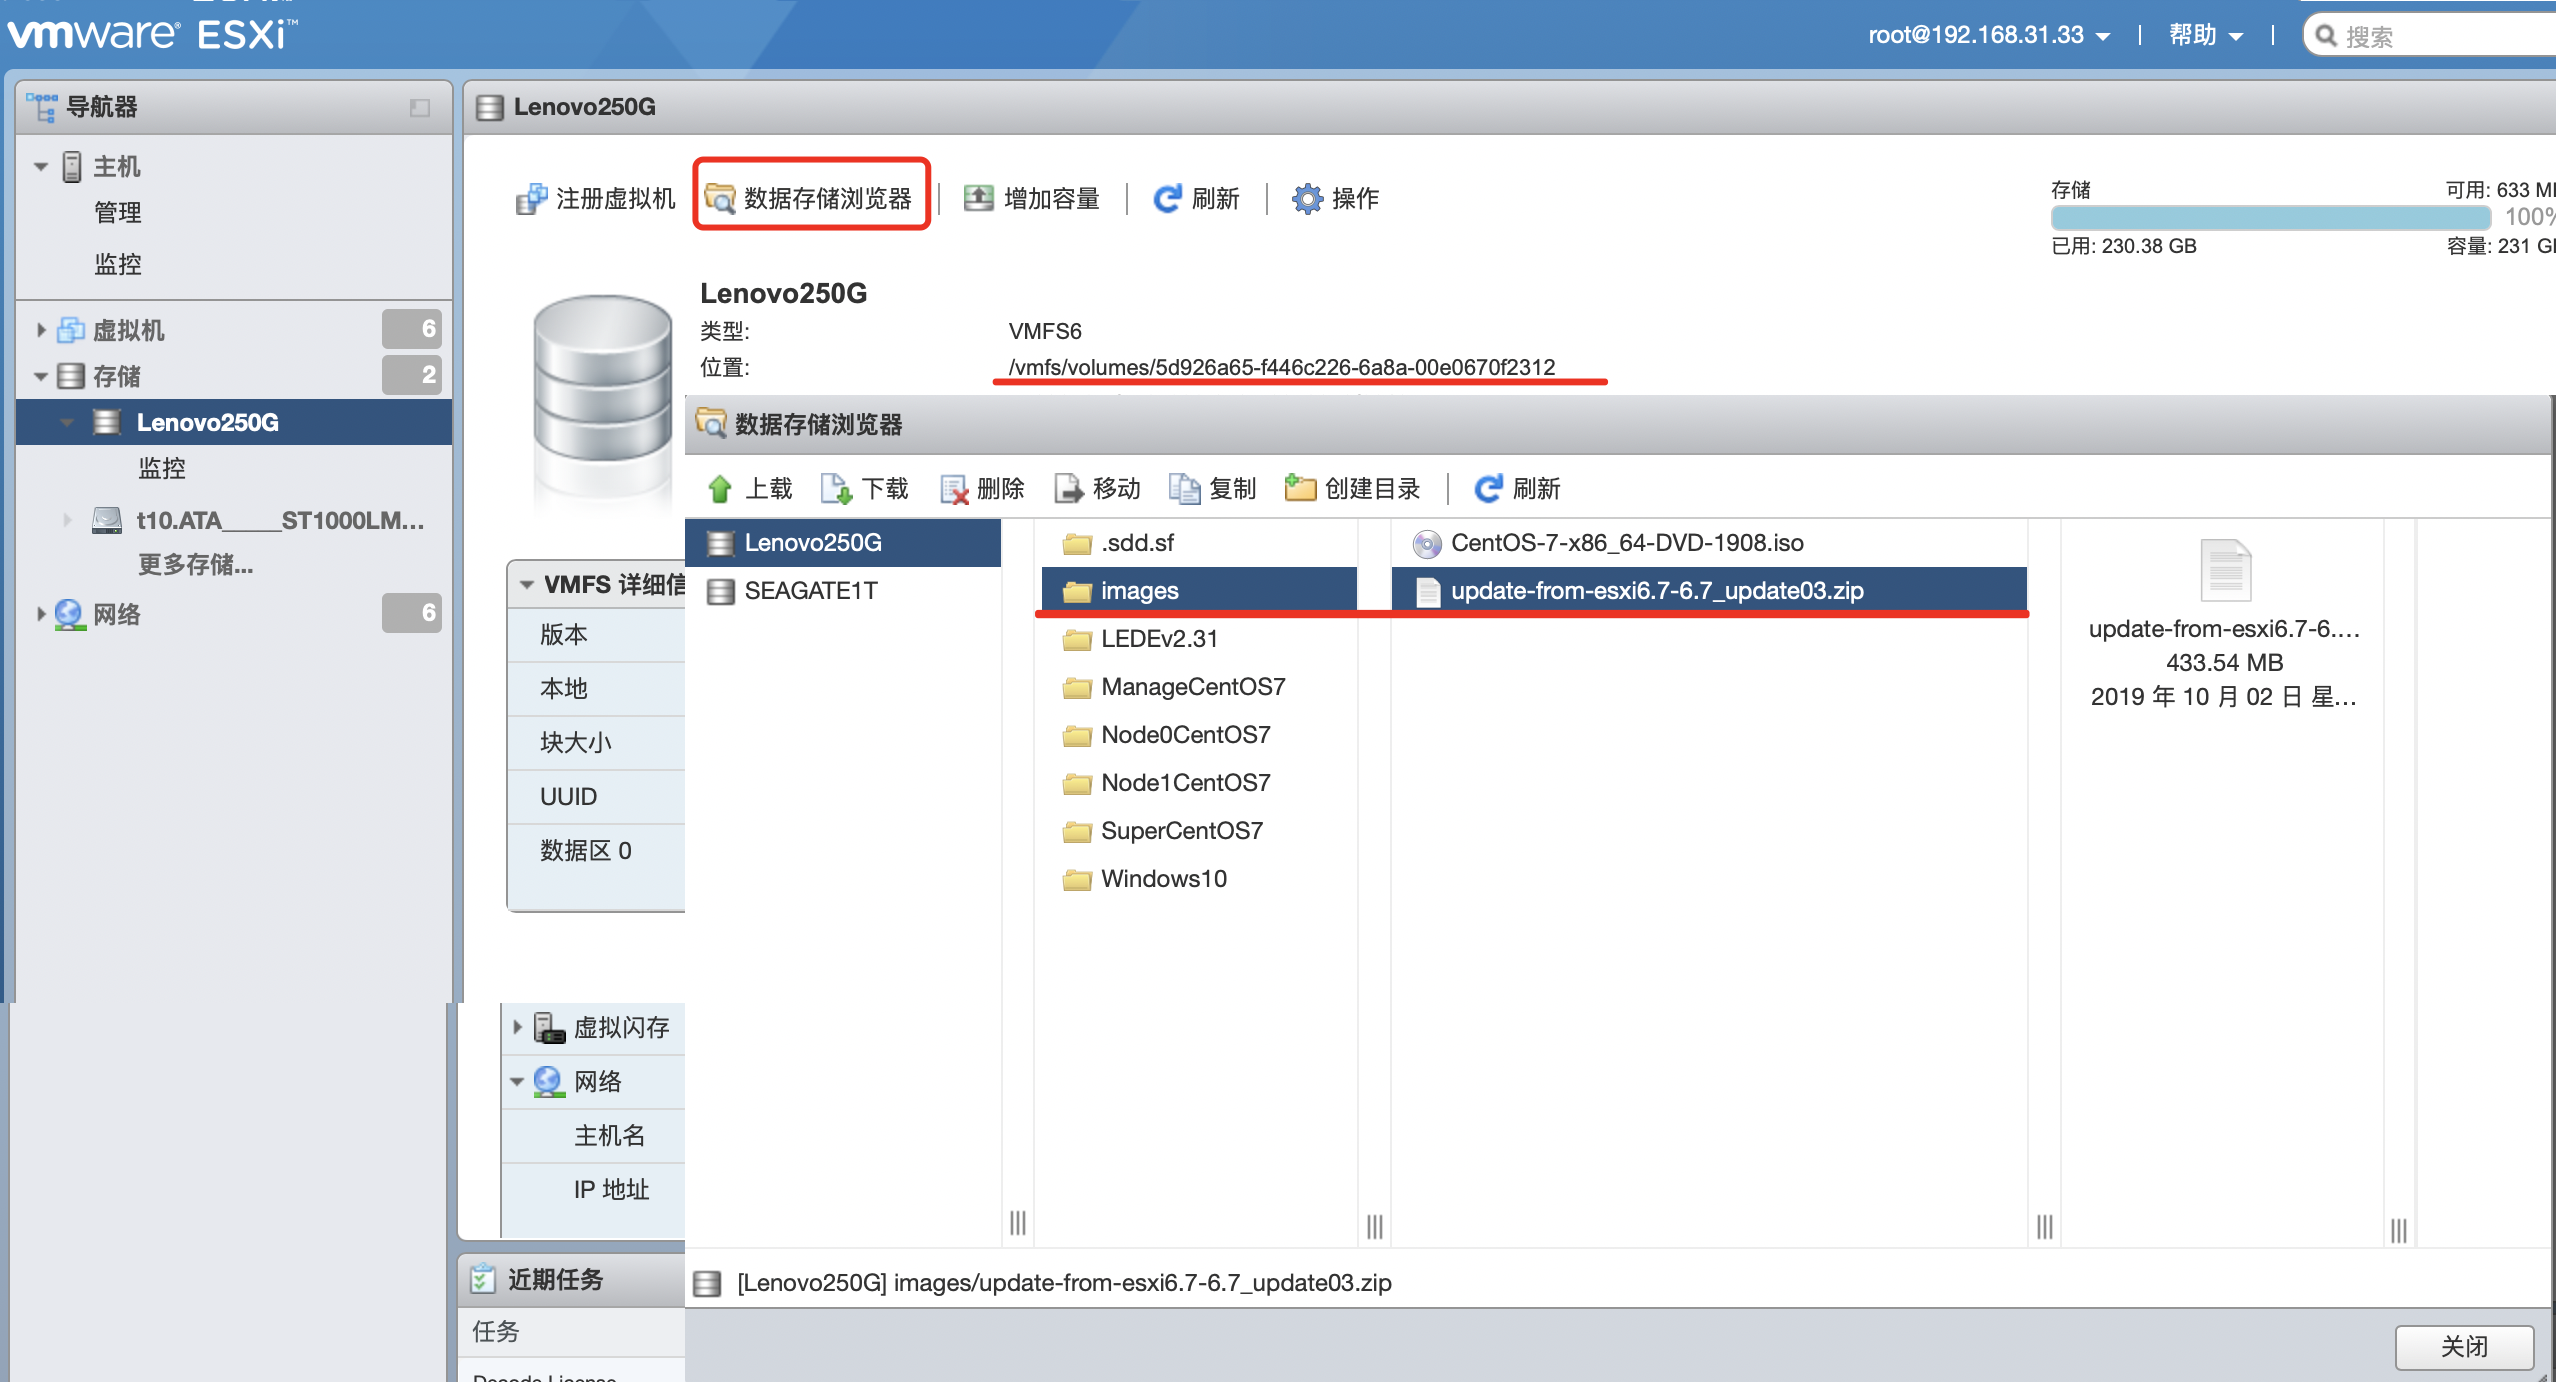The image size is (2556, 1382).
Task: Select the CentOS-7-x86_64-DVD-1908.iso disc file
Action: coord(1708,543)
